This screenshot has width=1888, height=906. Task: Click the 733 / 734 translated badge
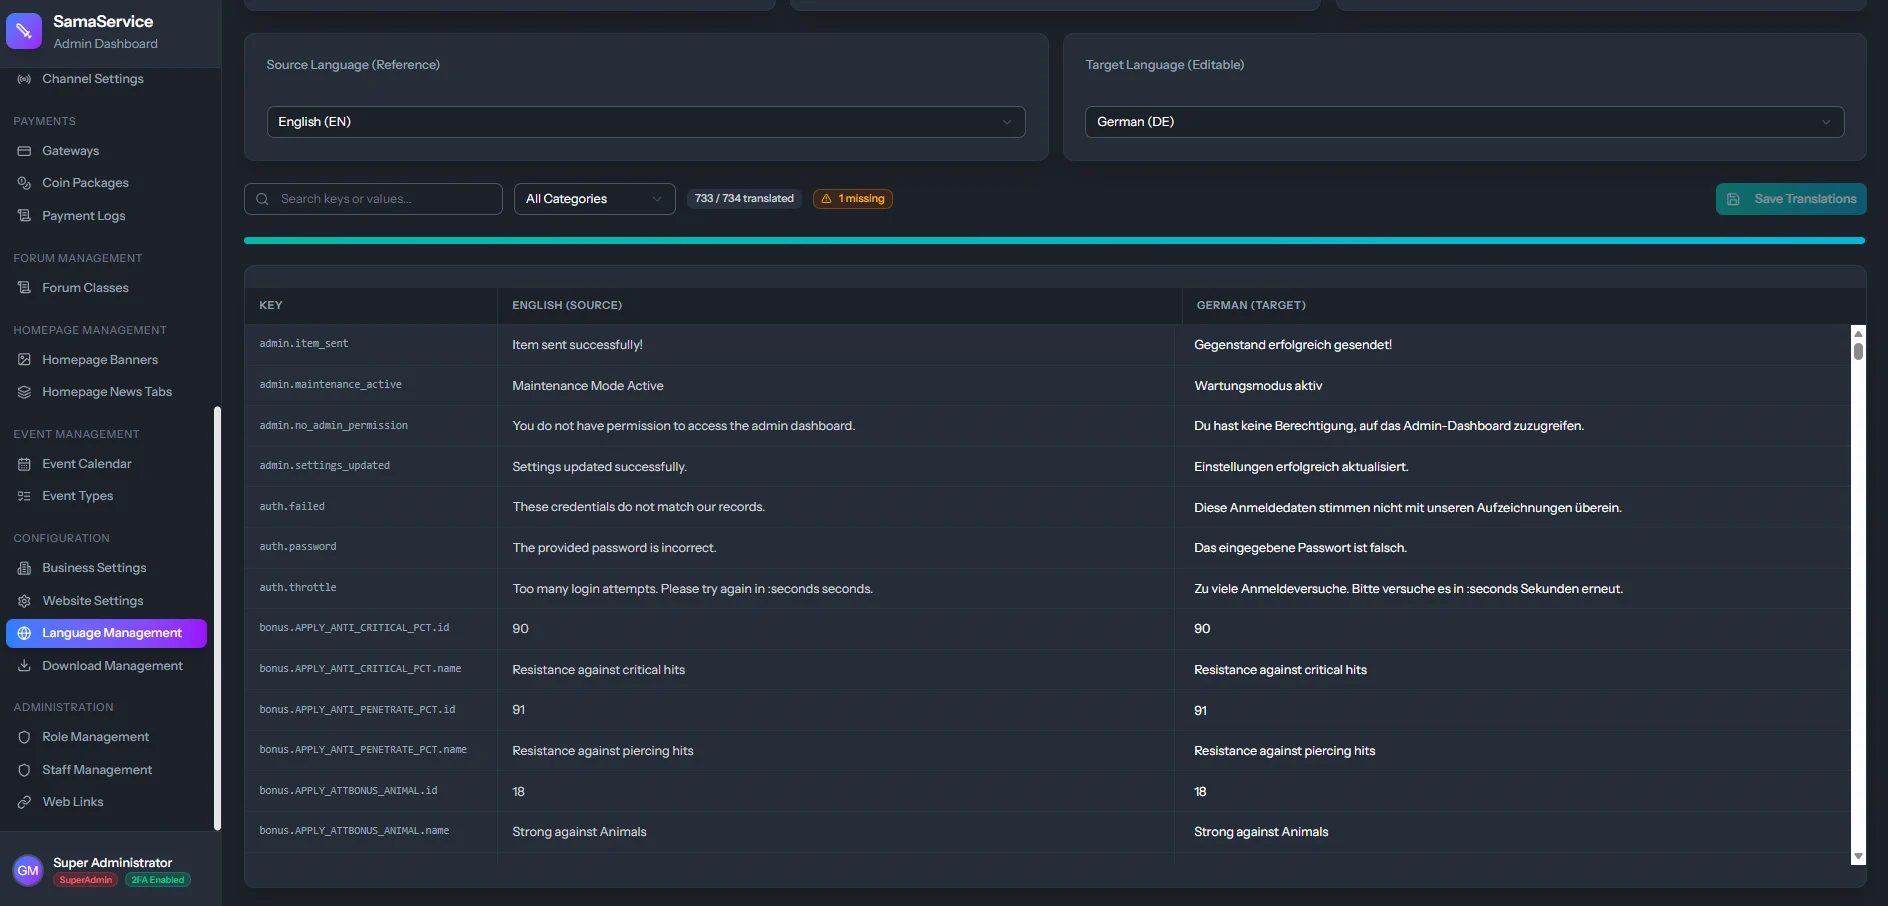(744, 199)
